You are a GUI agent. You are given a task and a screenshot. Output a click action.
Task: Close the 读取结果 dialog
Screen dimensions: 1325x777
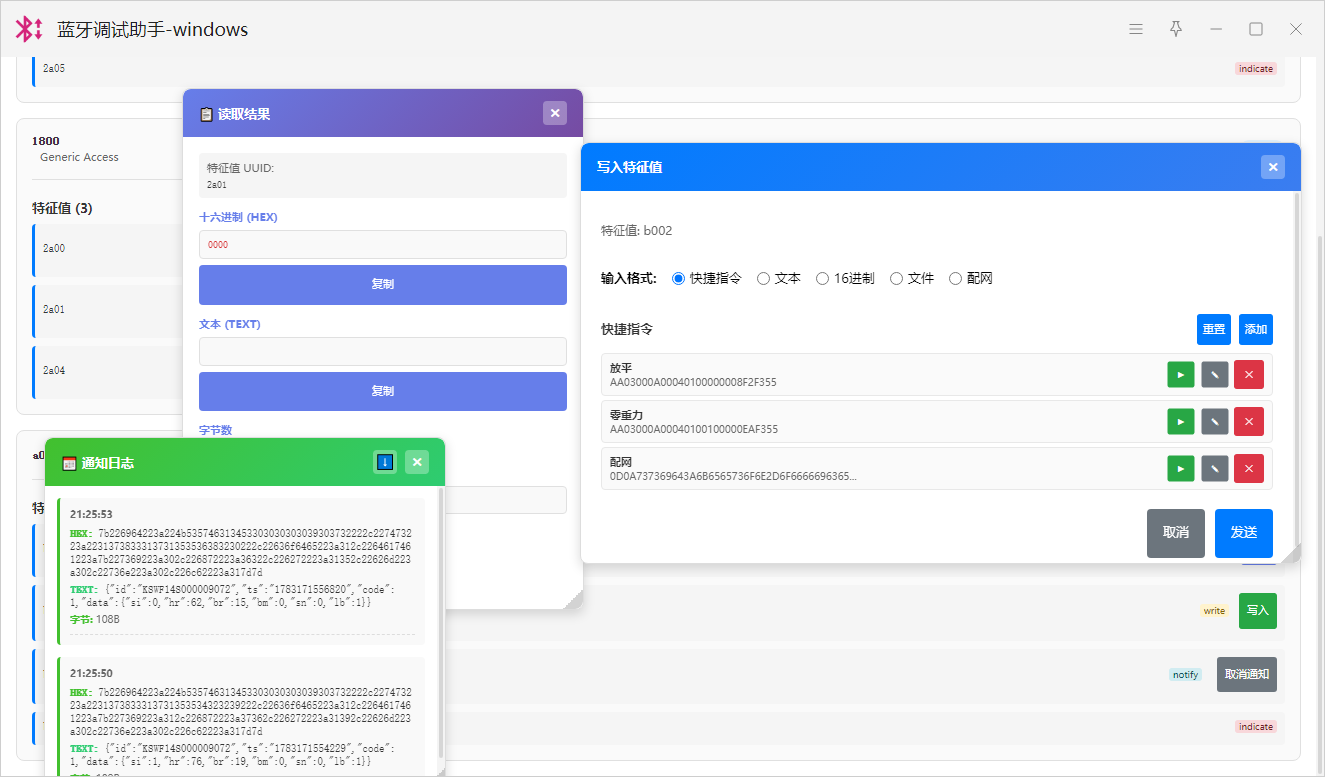coord(555,113)
